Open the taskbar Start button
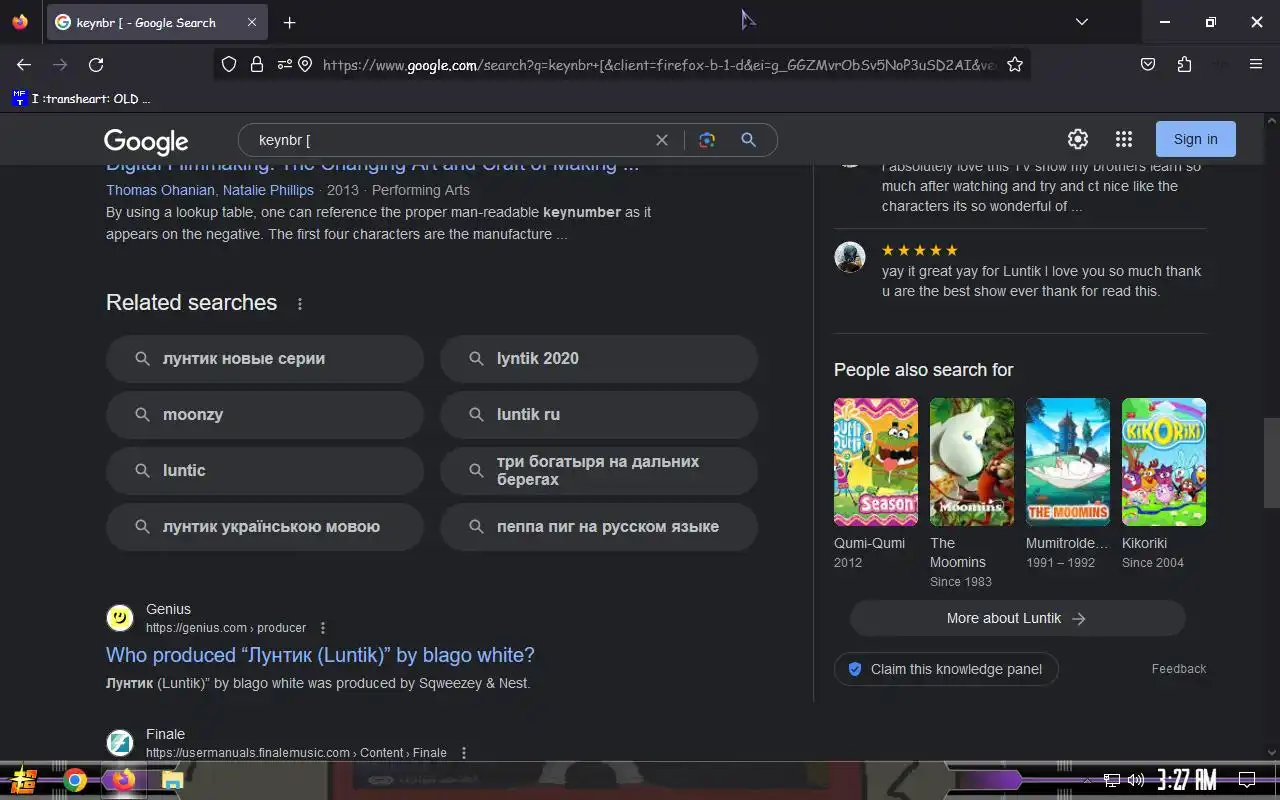This screenshot has height=800, width=1280. [24, 780]
